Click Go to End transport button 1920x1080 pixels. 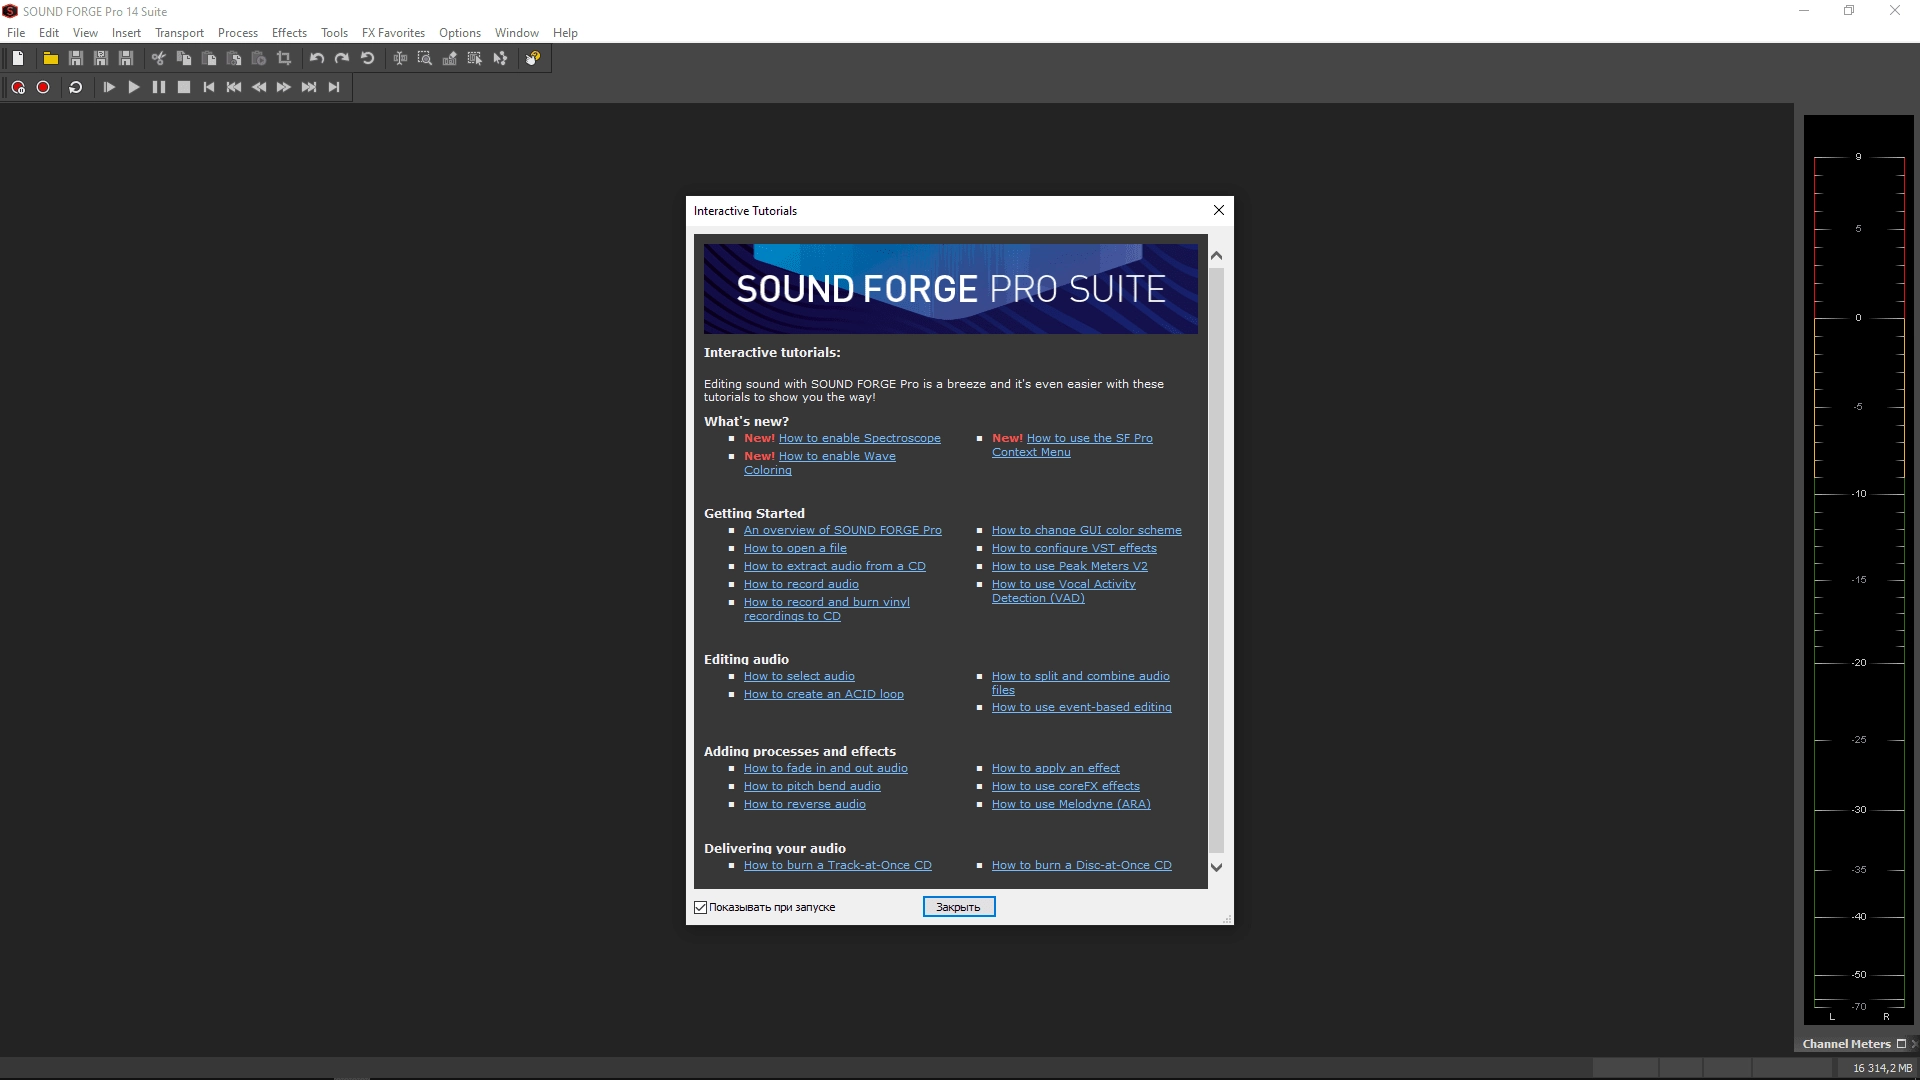(x=334, y=87)
